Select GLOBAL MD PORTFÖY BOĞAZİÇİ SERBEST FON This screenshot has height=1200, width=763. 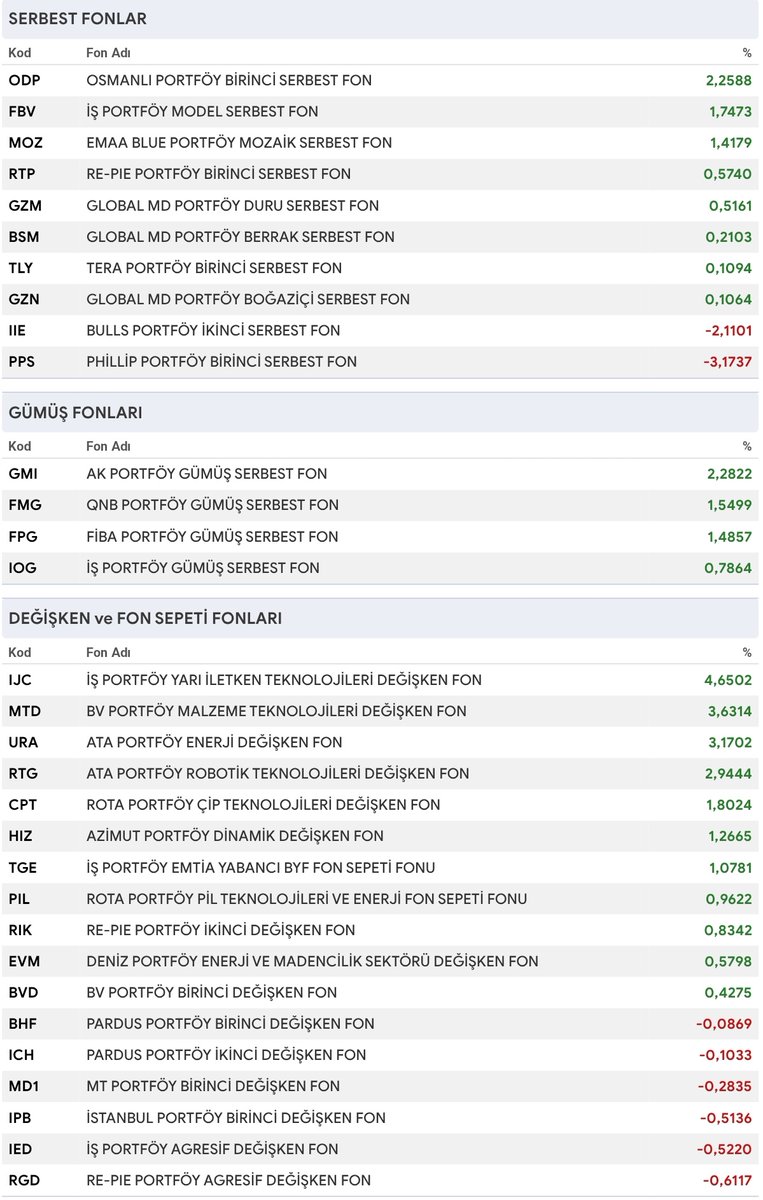(248, 299)
